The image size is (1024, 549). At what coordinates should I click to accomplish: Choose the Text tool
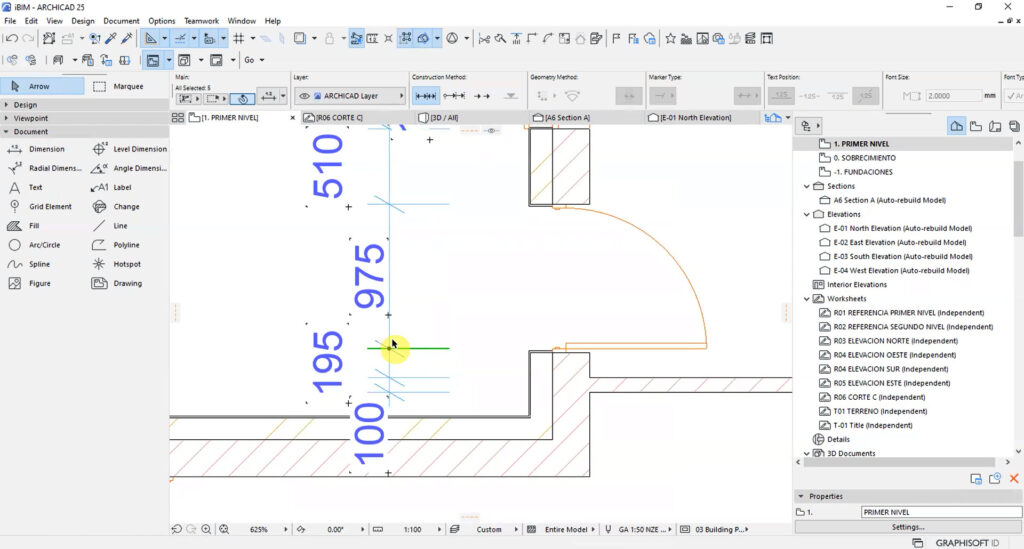(x=26, y=187)
